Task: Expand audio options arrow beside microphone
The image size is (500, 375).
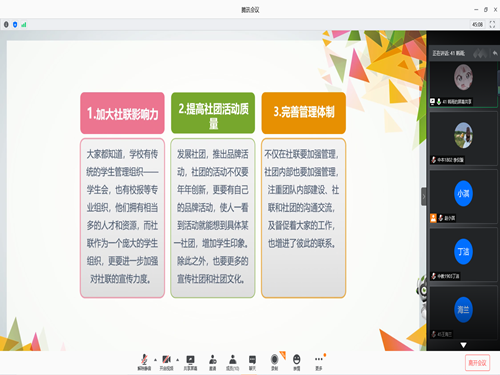Action: coord(155,360)
